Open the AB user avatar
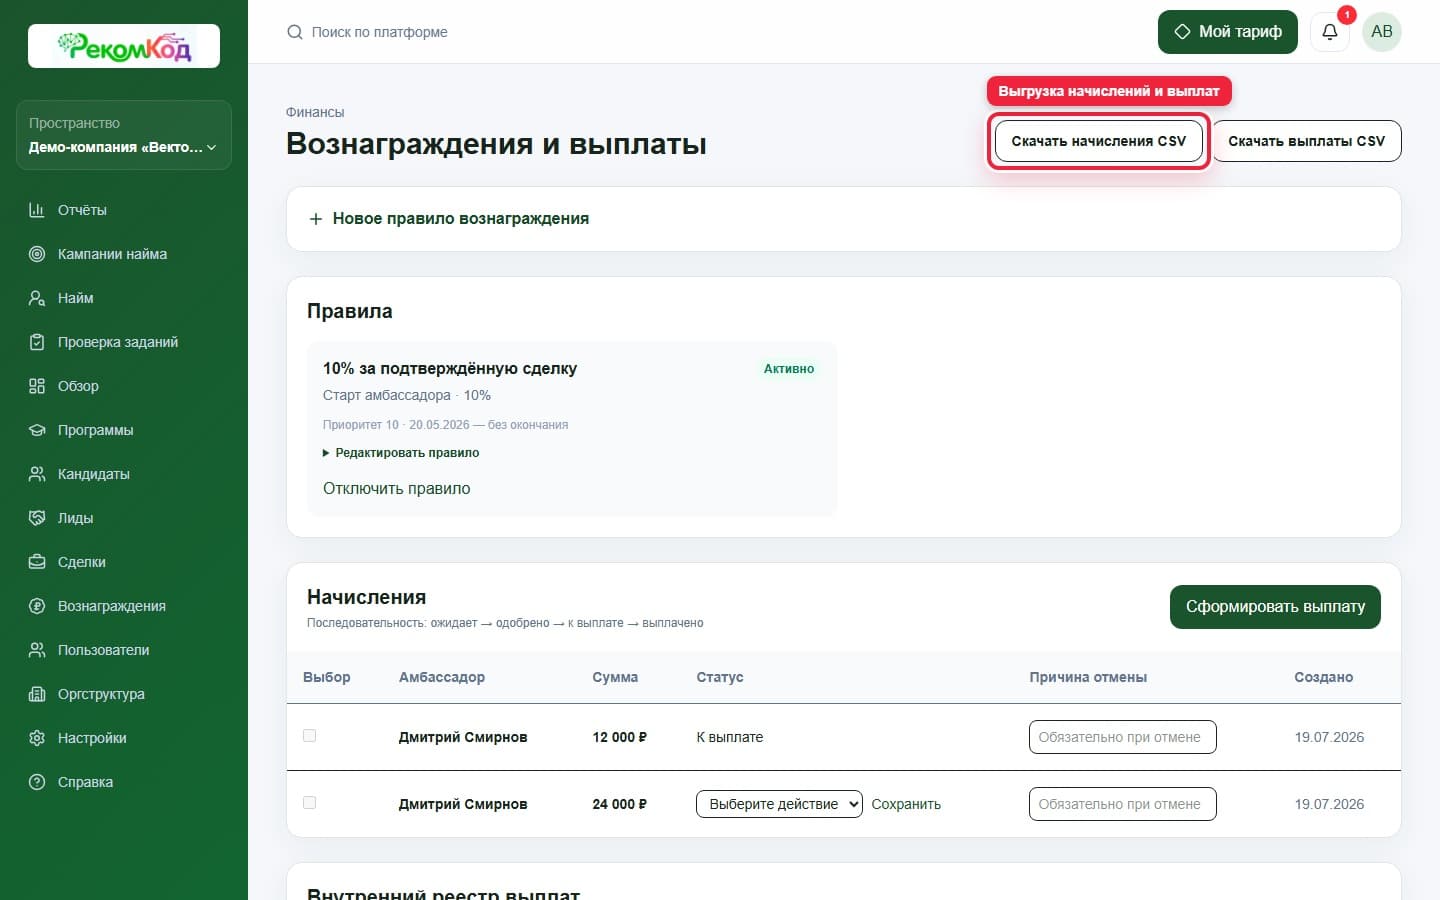1440x900 pixels. point(1382,32)
